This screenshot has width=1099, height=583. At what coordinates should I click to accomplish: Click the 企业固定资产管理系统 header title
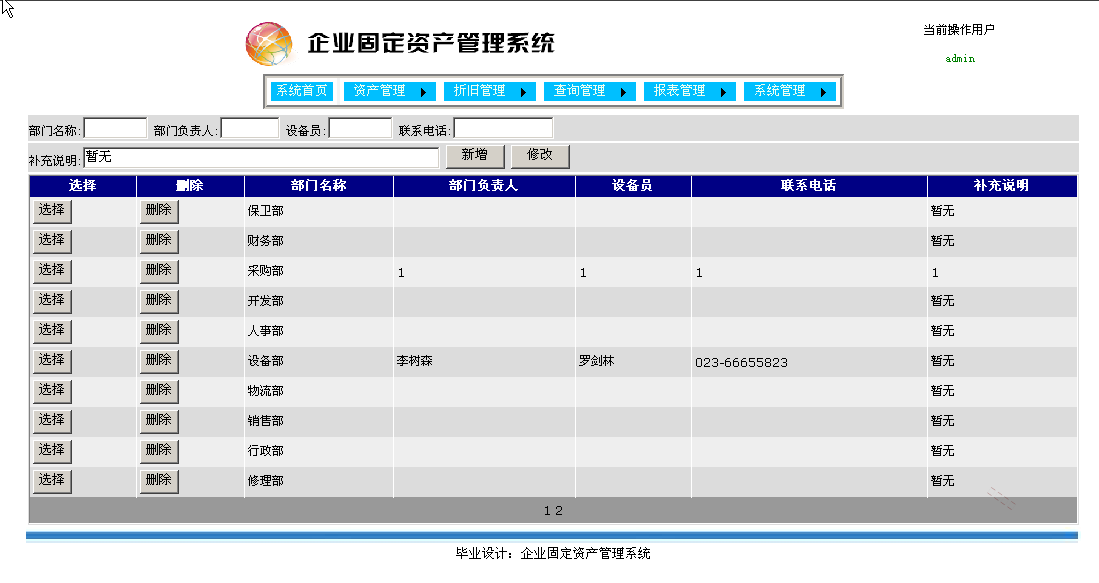431,43
